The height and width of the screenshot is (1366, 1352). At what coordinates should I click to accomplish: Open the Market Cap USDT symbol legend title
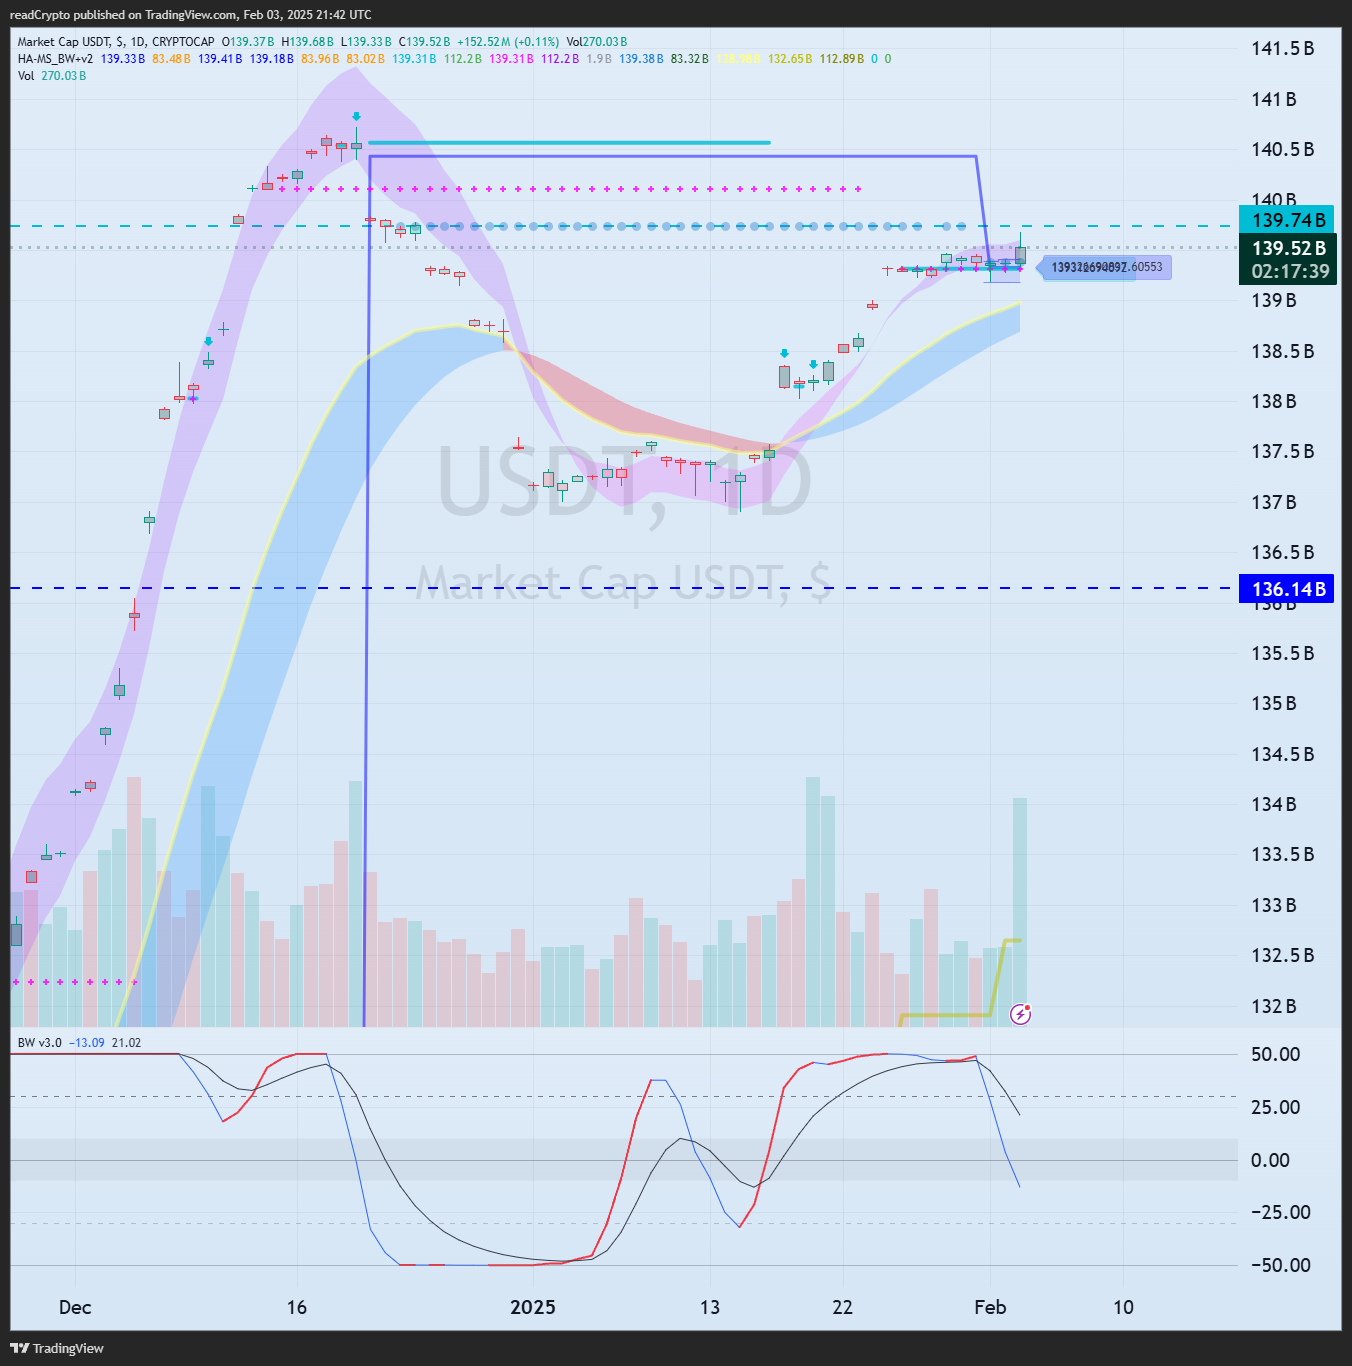point(116,42)
